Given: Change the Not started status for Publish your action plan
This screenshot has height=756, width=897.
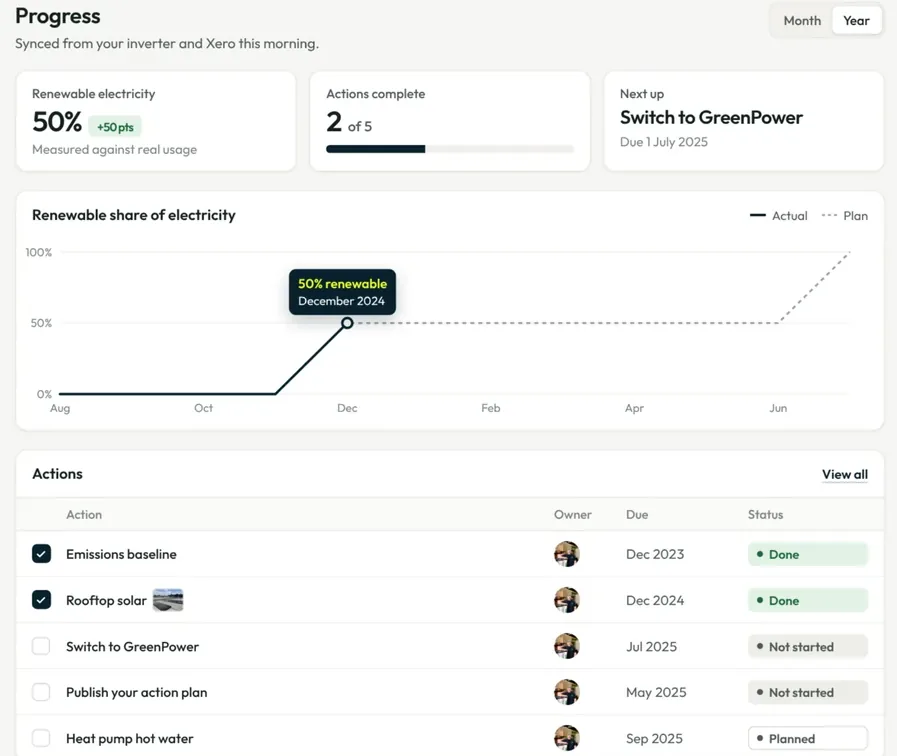Looking at the screenshot, I should pos(808,693).
